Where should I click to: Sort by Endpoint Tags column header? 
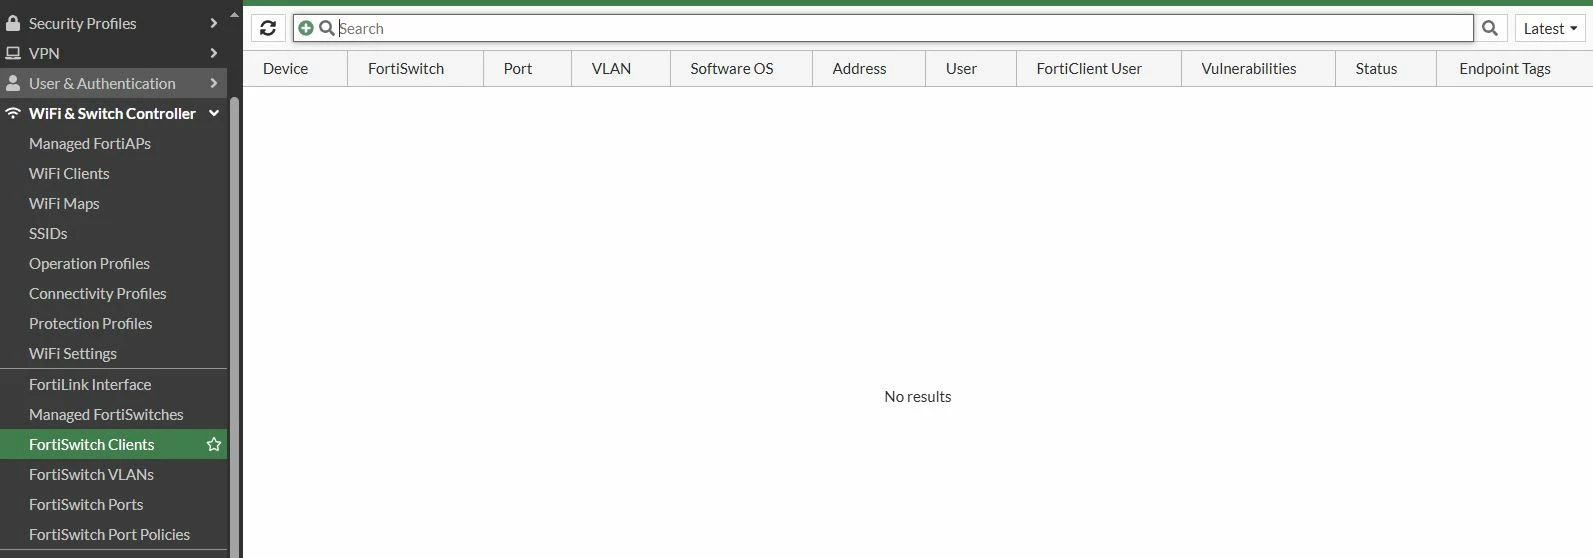coord(1514,68)
